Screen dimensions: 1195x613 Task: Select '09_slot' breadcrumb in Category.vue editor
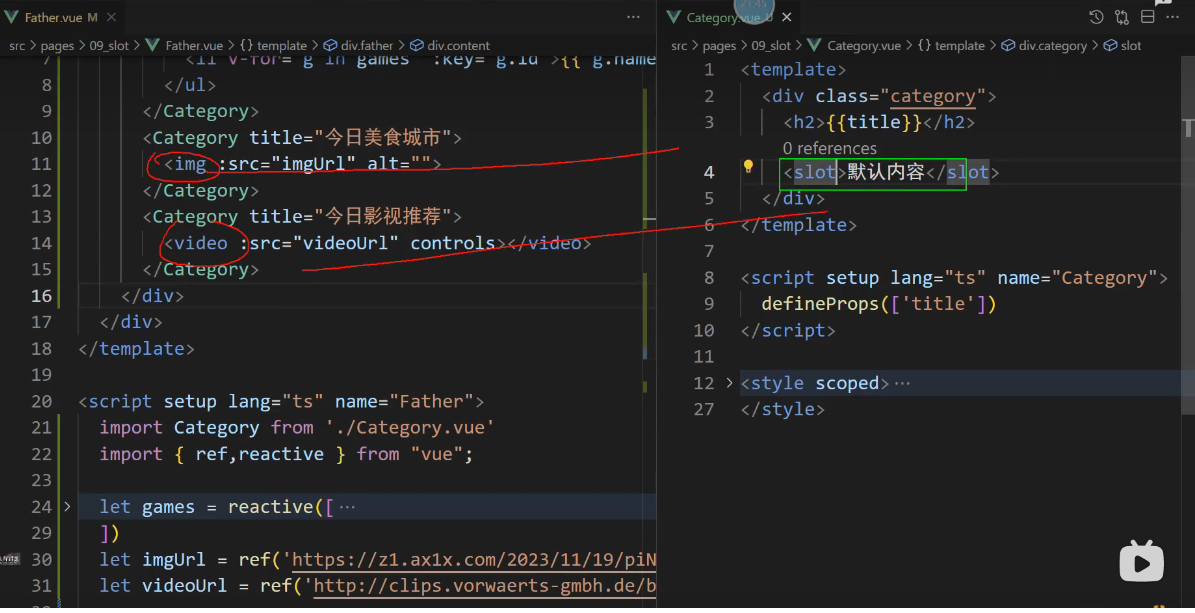[x=771, y=46]
